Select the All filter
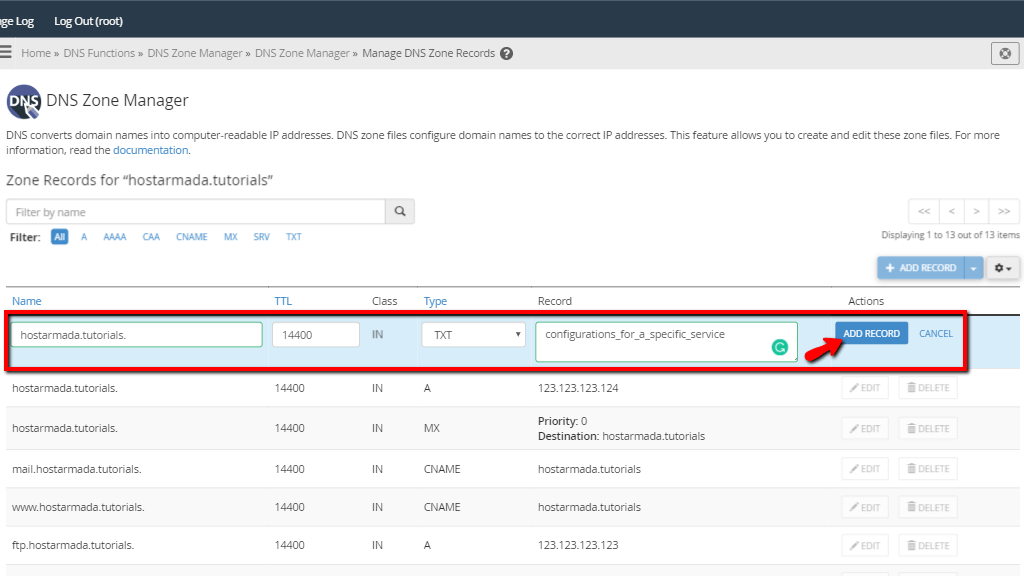 tap(59, 237)
